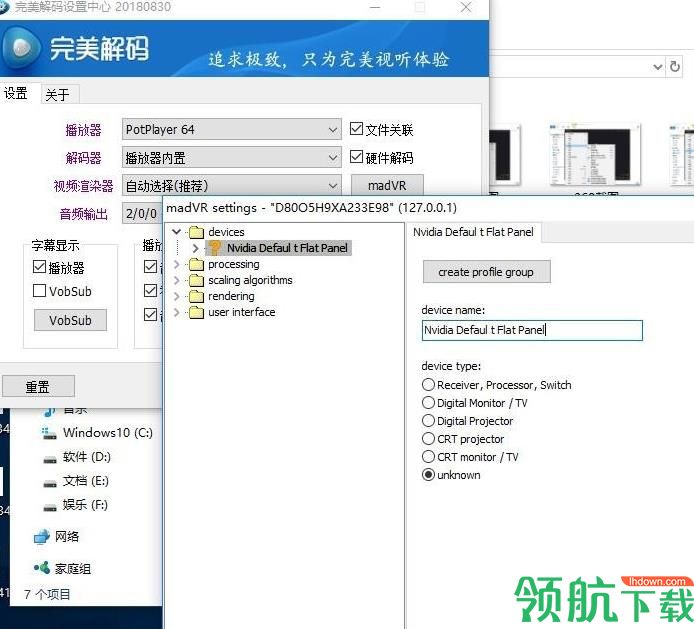Expand the rendering tree node
Viewport: 694px width, 629px height.
177,296
